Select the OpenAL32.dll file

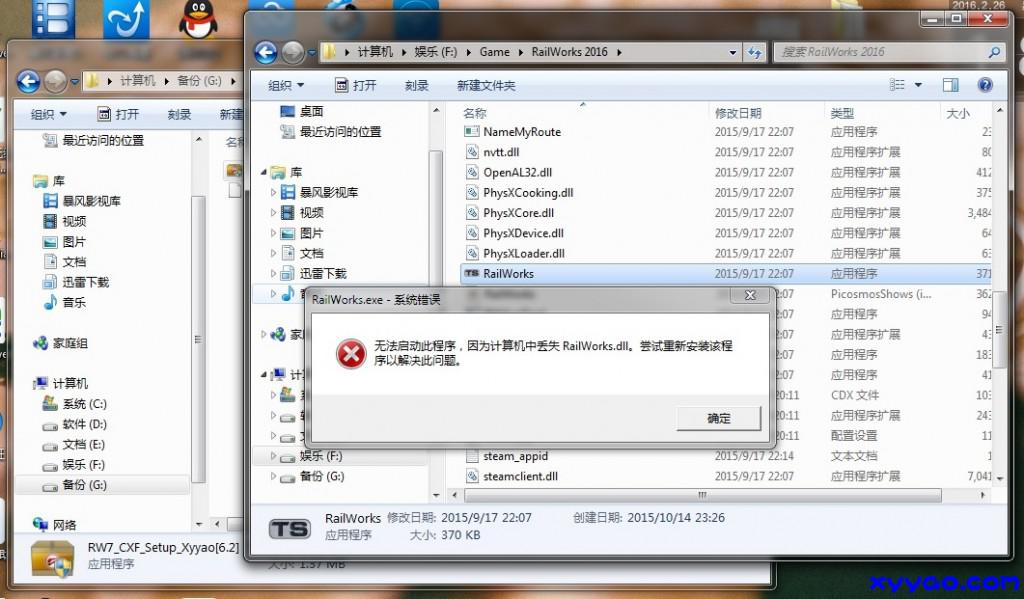[517, 172]
